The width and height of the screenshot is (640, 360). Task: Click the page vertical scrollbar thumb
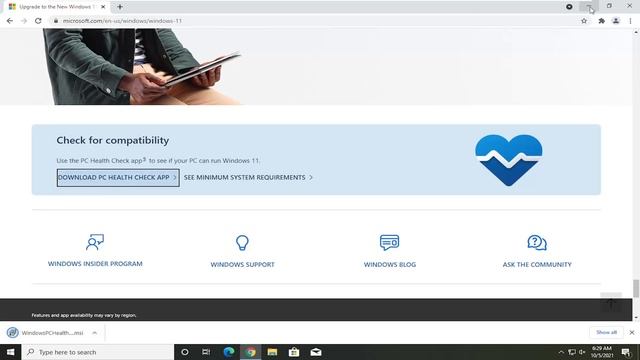click(x=636, y=289)
